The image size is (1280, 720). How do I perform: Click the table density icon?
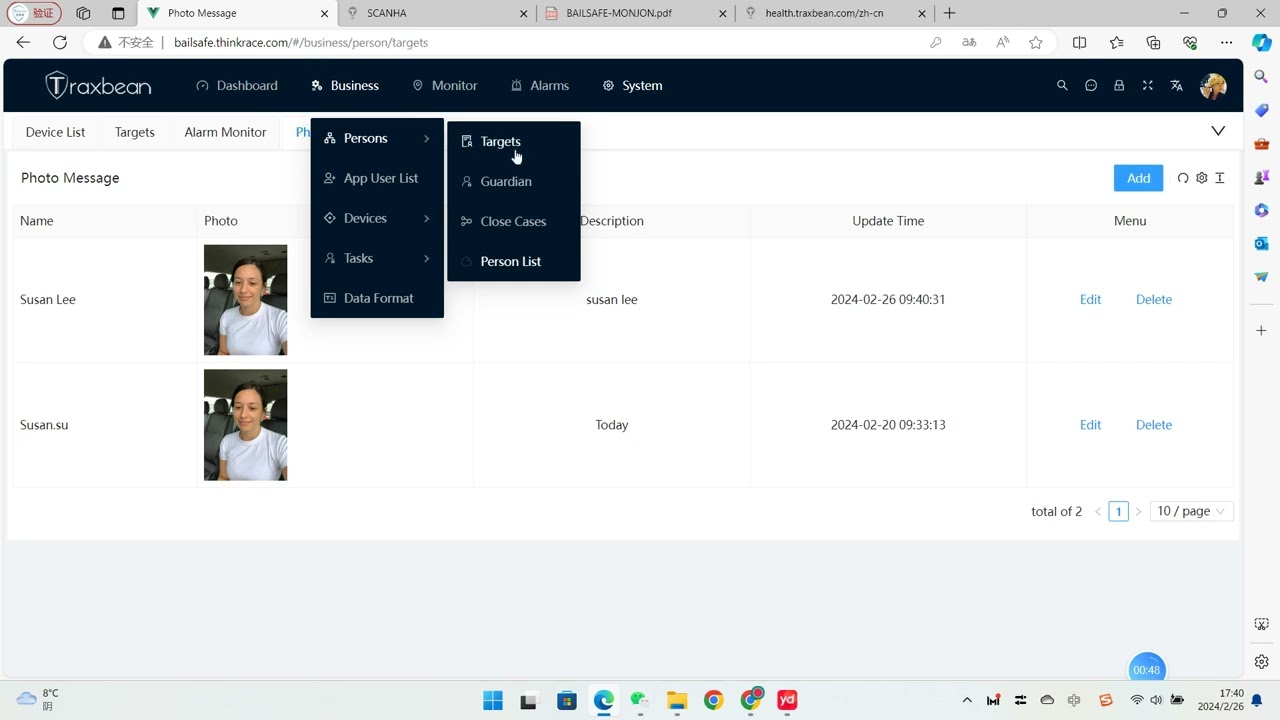tap(1220, 178)
